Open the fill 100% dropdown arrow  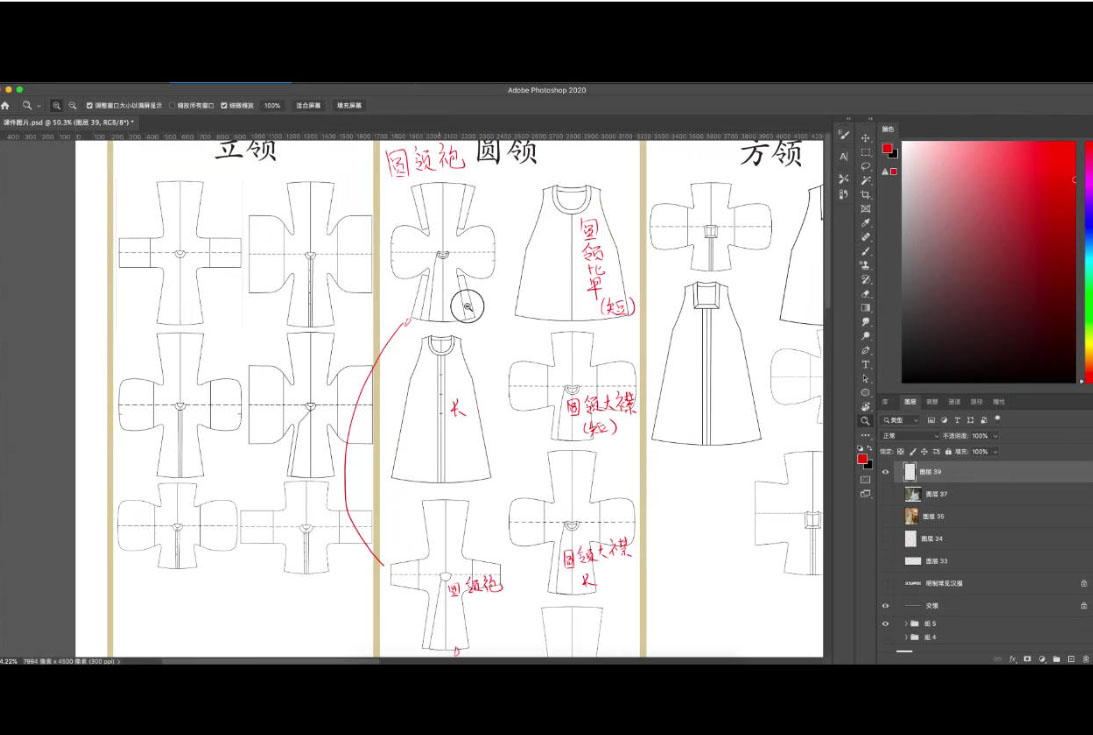995,452
